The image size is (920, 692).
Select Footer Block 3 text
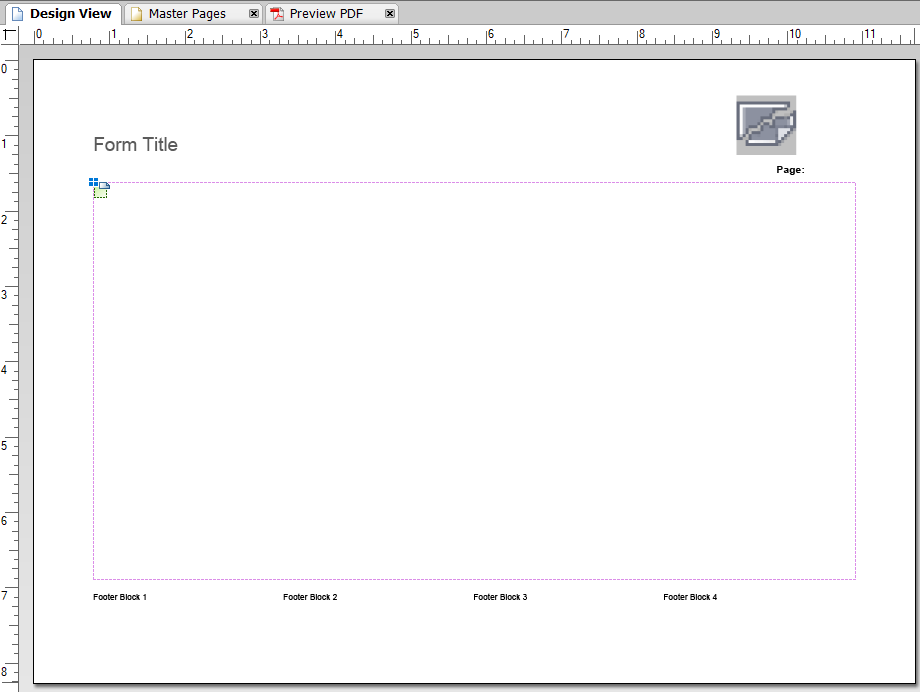click(500, 597)
